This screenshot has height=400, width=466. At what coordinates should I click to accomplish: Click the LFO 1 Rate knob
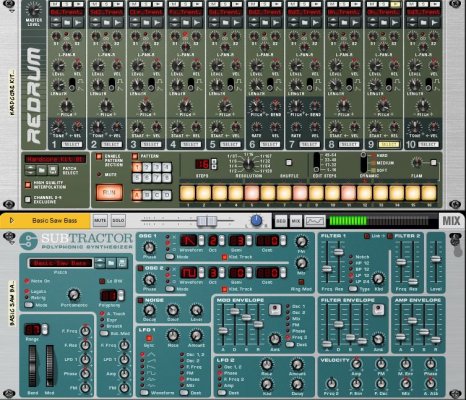pos(172,336)
